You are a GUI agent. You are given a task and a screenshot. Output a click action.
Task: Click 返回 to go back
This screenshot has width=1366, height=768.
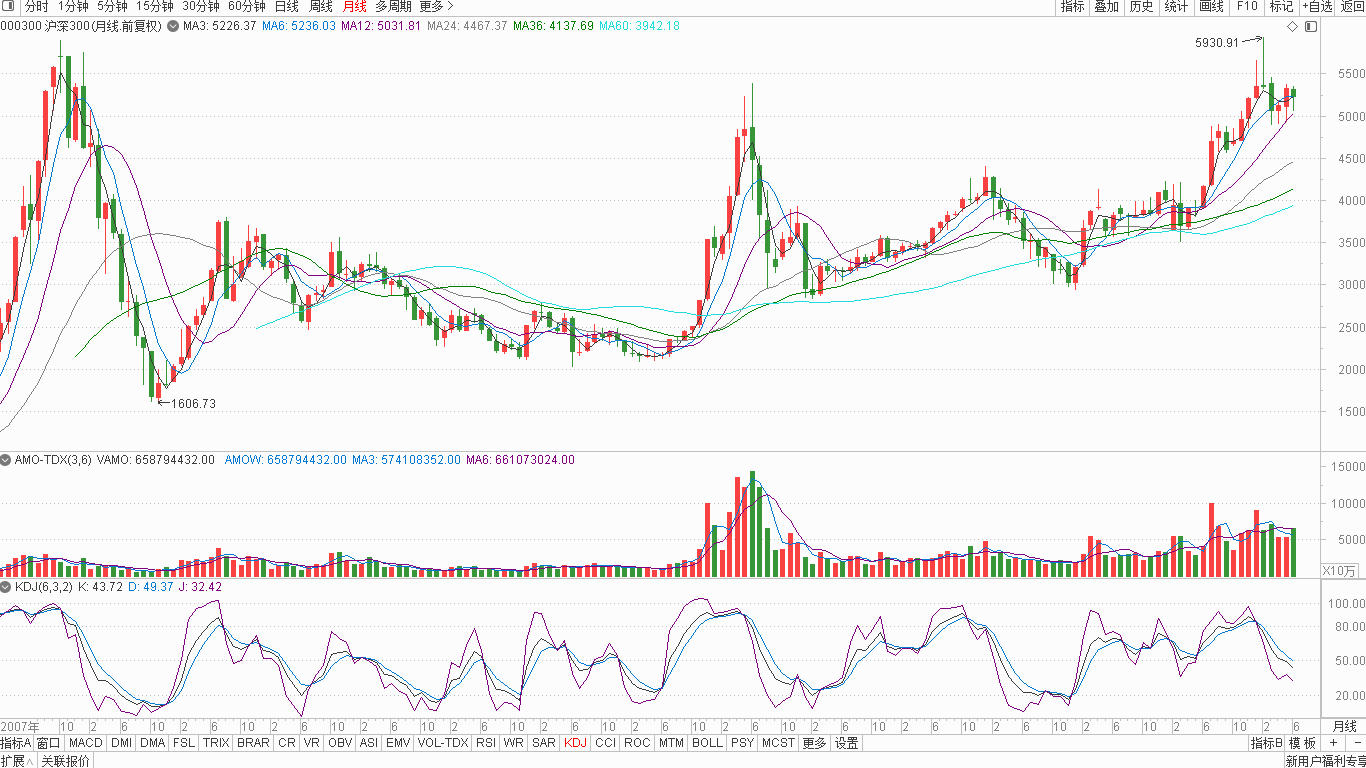pos(1352,6)
